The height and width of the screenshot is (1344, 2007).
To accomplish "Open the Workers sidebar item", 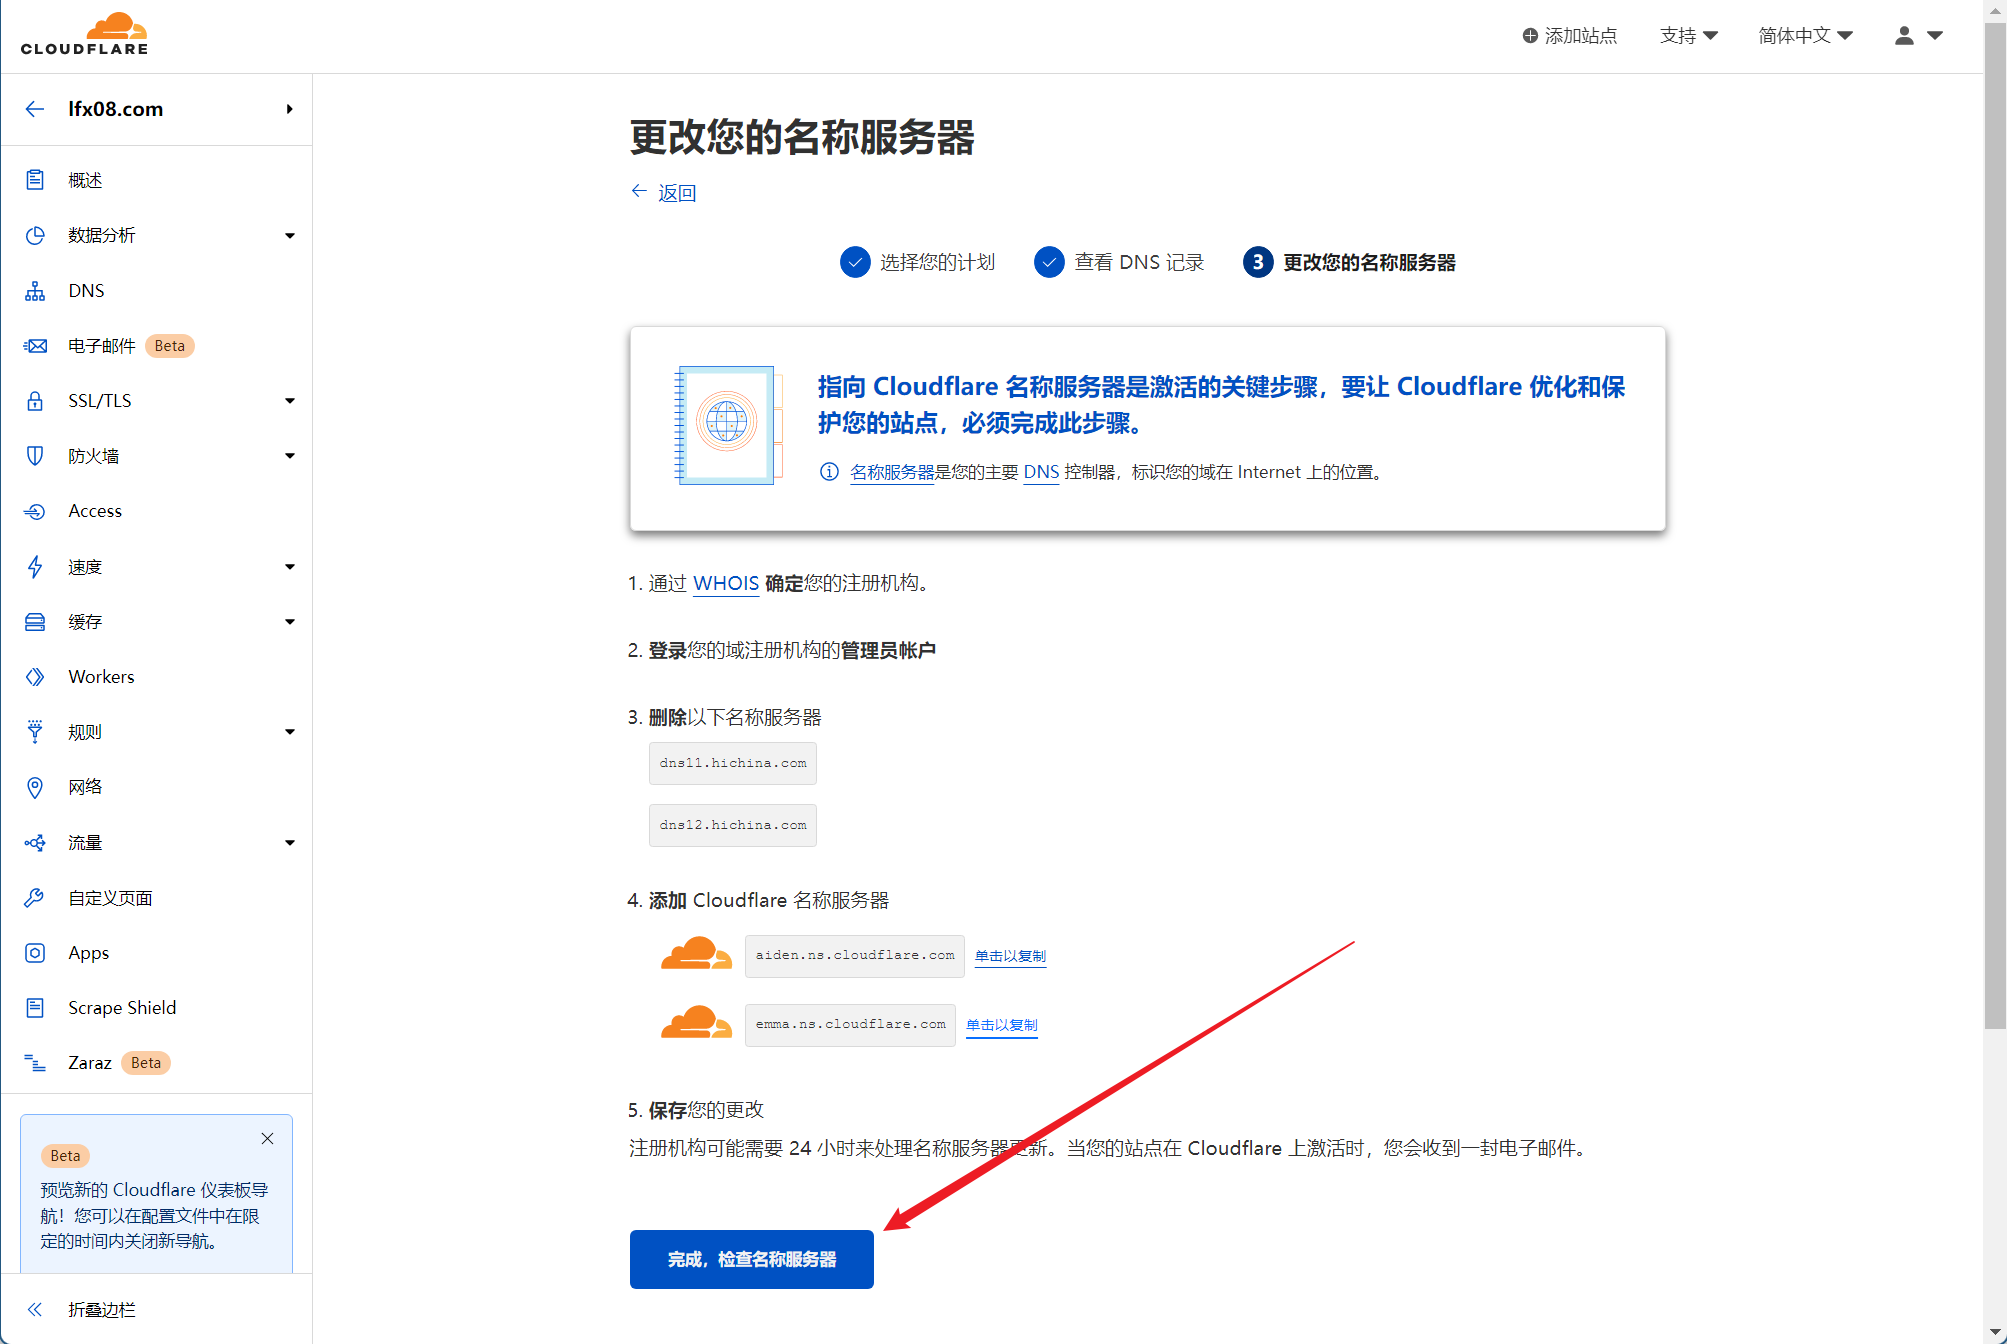I will click(157, 677).
